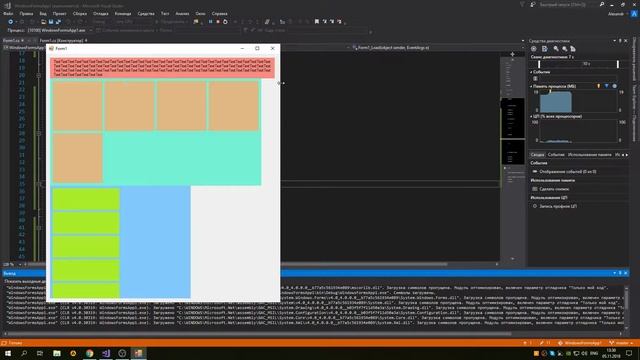Open the Файл menu

point(8,13)
